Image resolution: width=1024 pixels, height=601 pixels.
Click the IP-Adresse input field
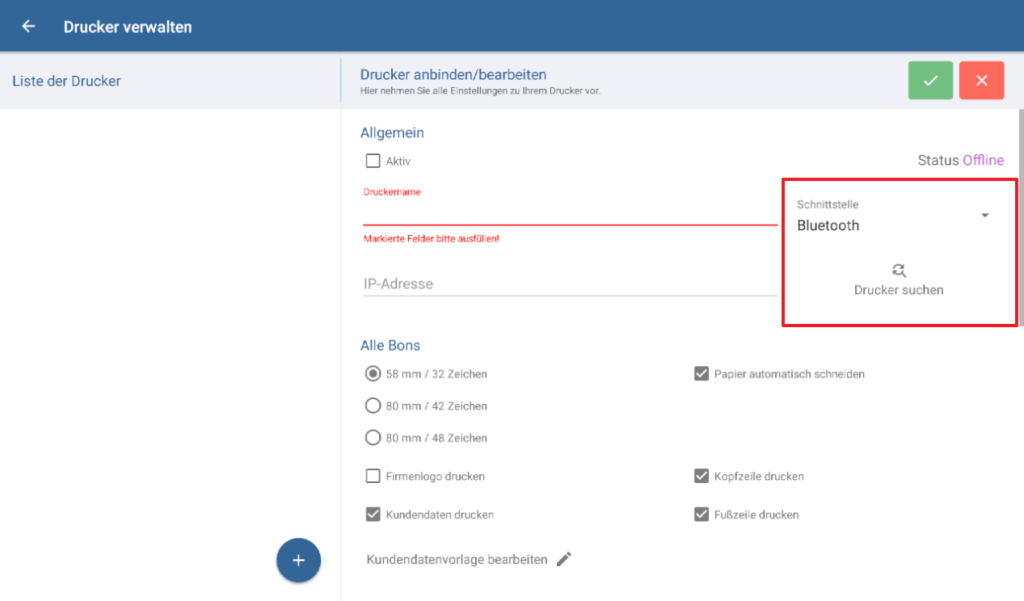point(569,284)
